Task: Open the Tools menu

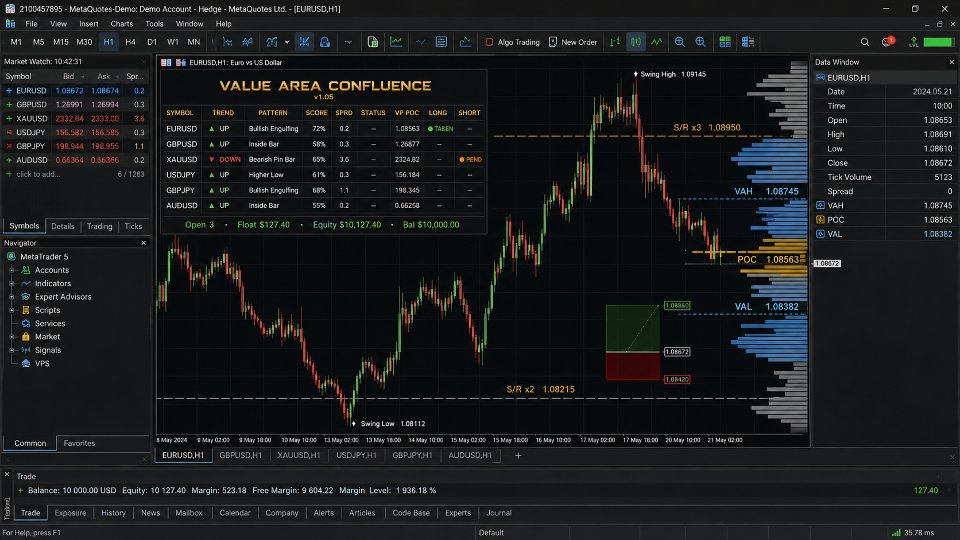Action: coord(154,24)
